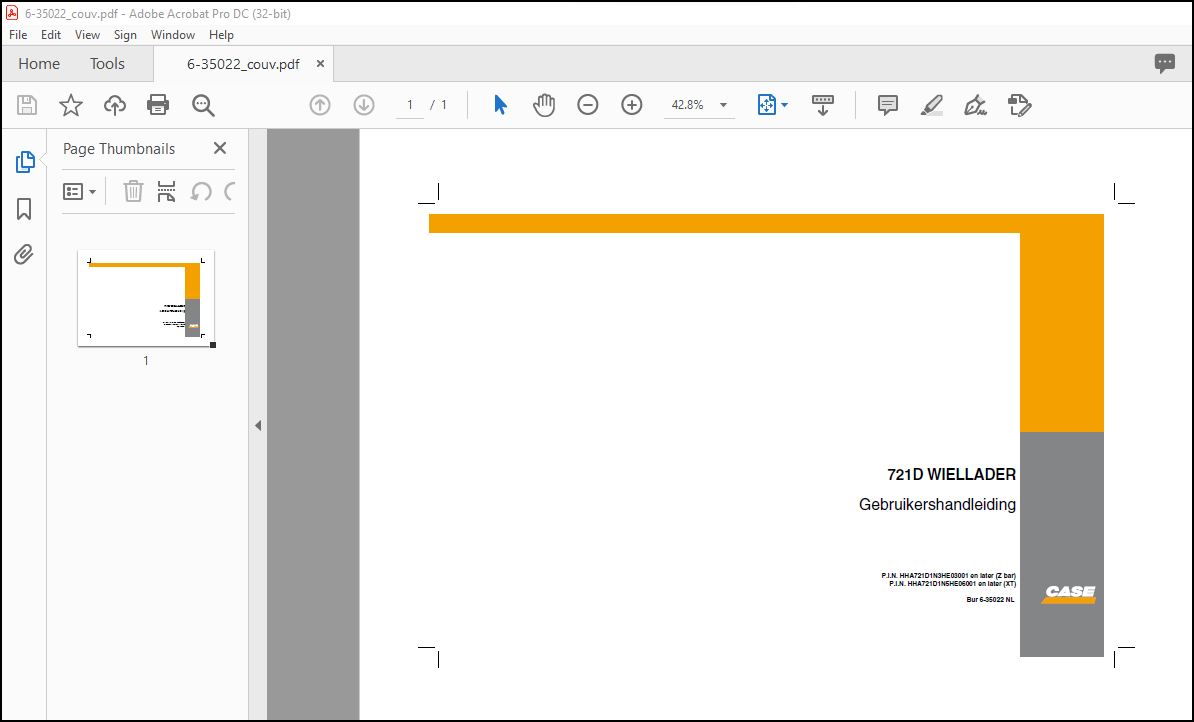This screenshot has height=722, width=1194.
Task: Select the Highlight text tool
Action: [x=932, y=105]
